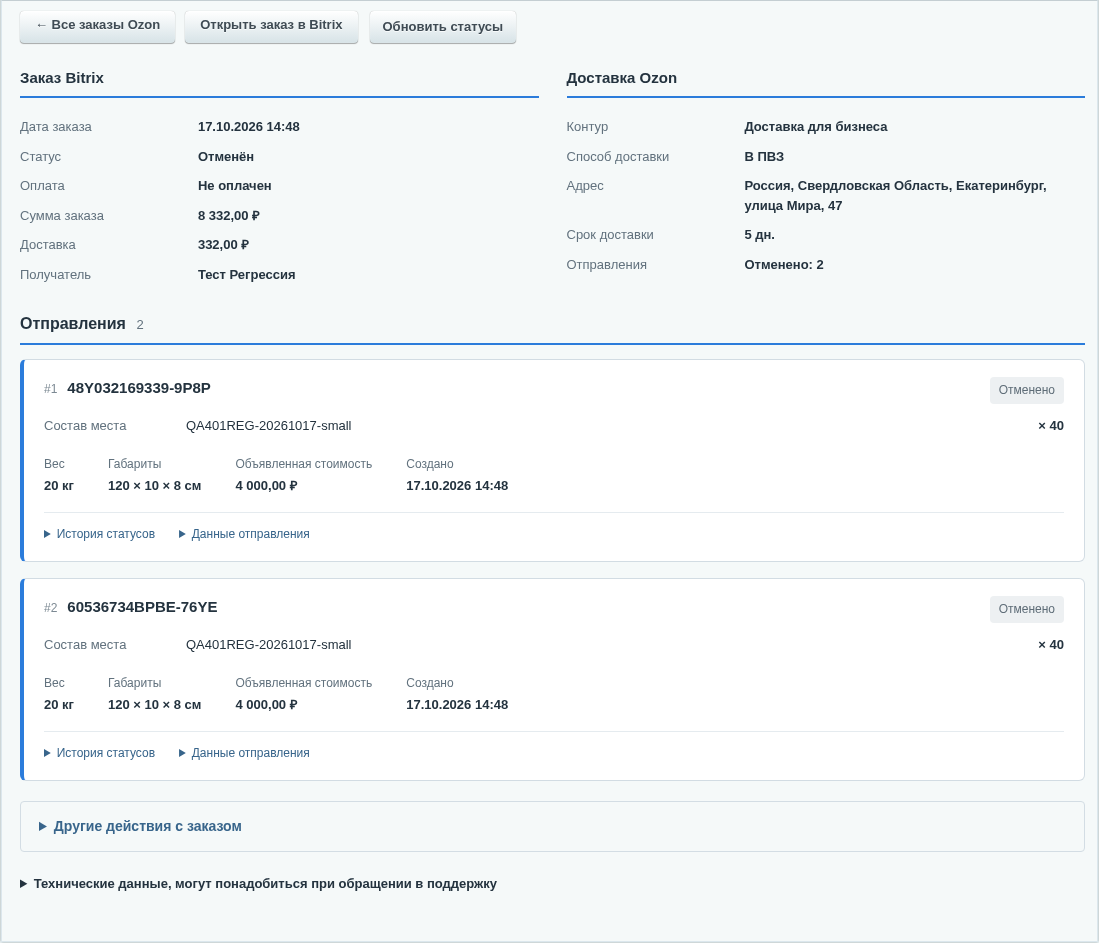Click the payment value Не оплачен
1099x944 pixels.
(235, 186)
